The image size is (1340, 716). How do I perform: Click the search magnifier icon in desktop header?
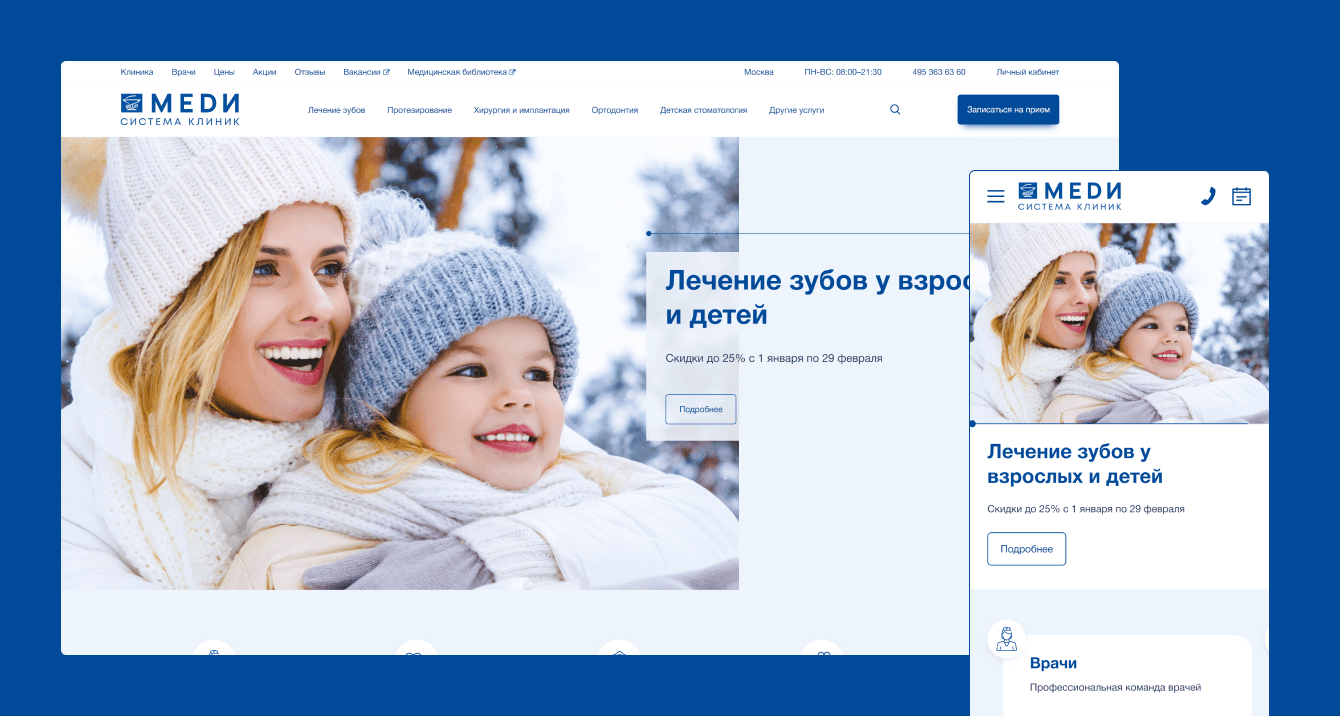895,110
